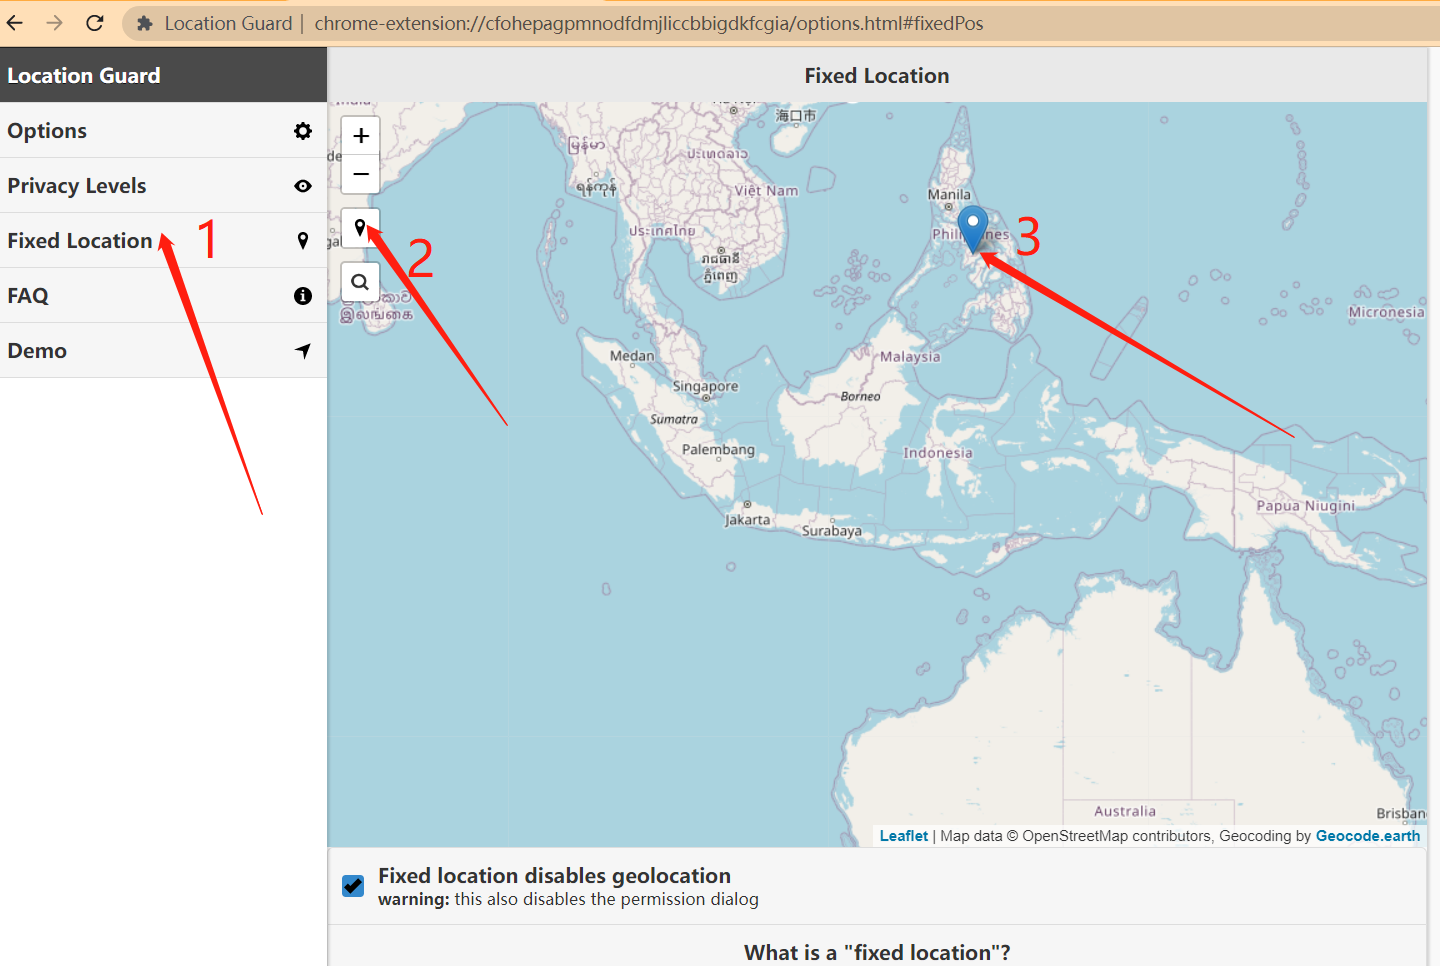Click the map's place-marker tool button

360,228
